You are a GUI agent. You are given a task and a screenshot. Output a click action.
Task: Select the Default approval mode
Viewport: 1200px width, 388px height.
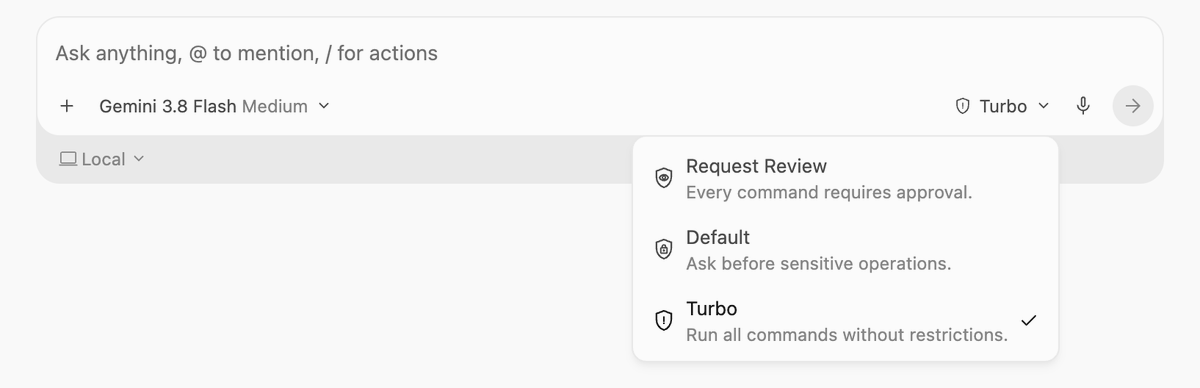(x=845, y=250)
